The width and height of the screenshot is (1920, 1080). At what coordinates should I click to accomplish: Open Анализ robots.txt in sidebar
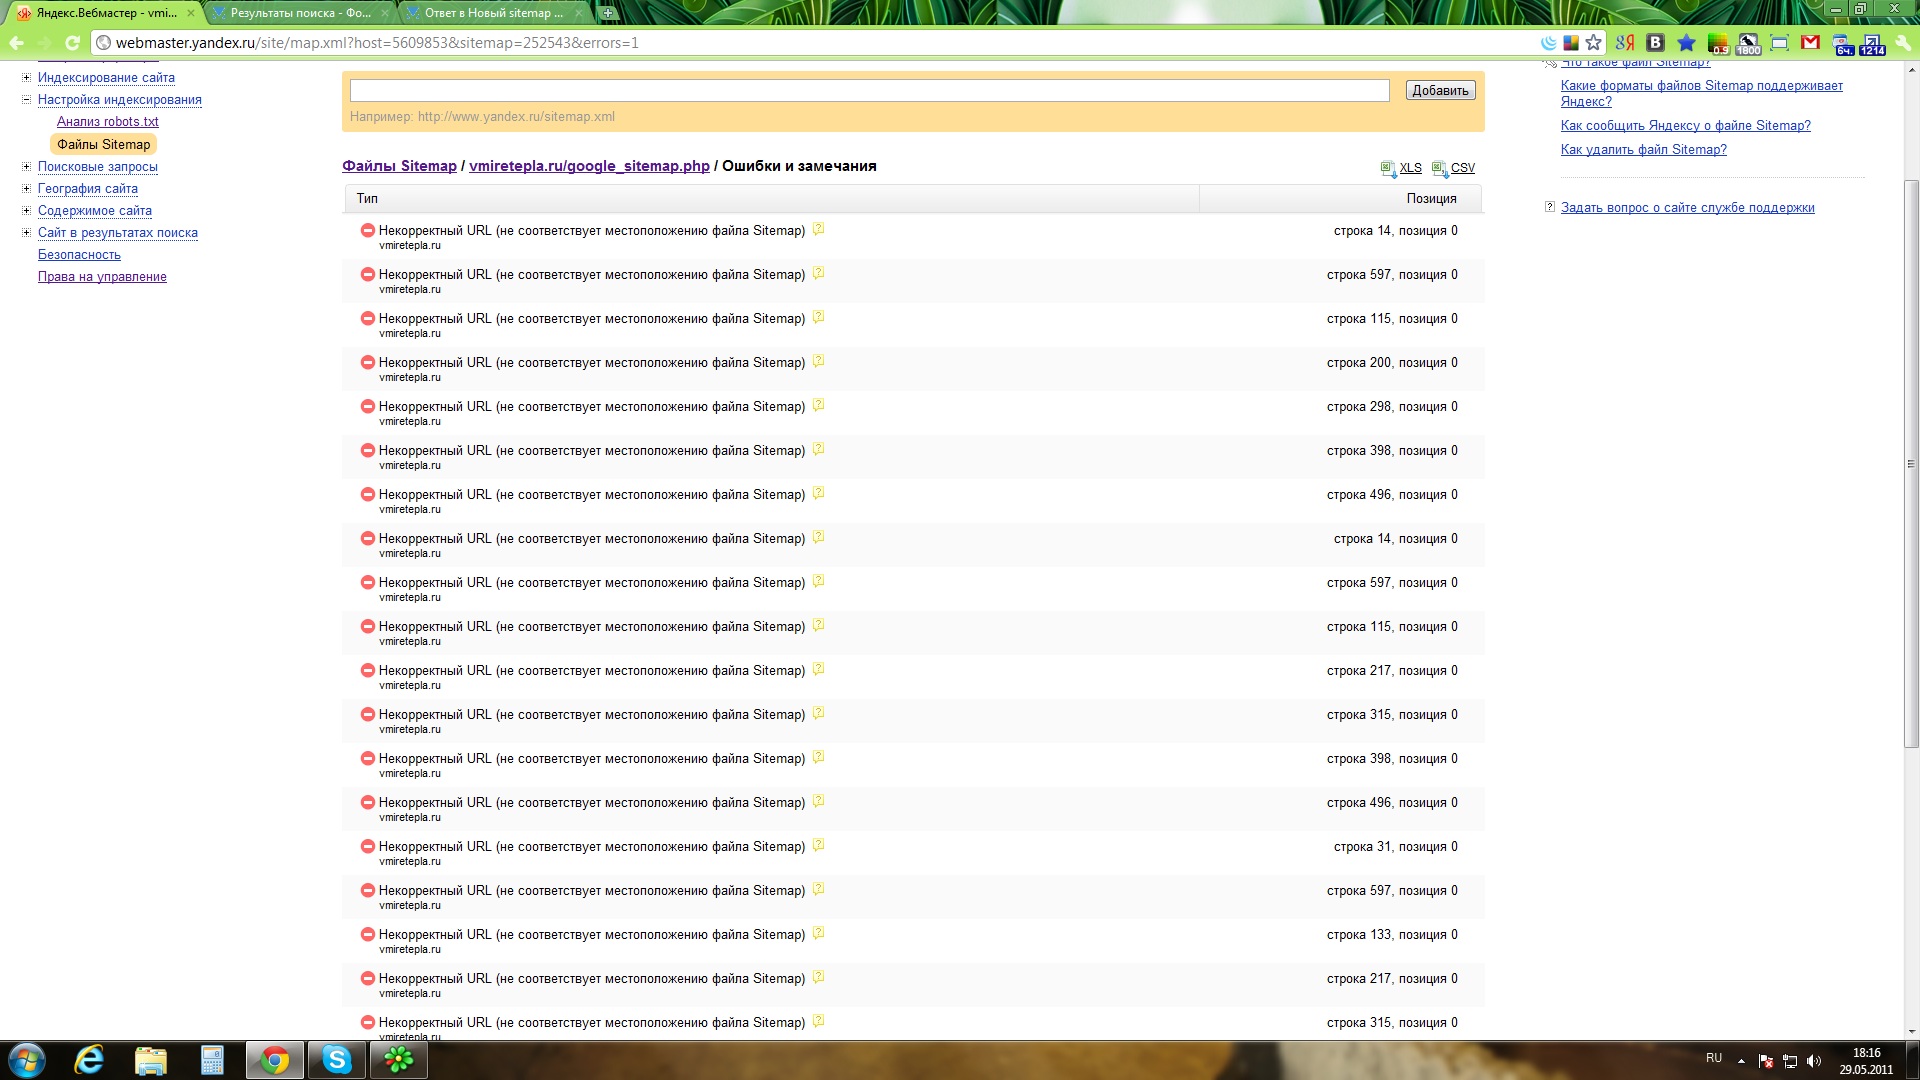(x=107, y=121)
